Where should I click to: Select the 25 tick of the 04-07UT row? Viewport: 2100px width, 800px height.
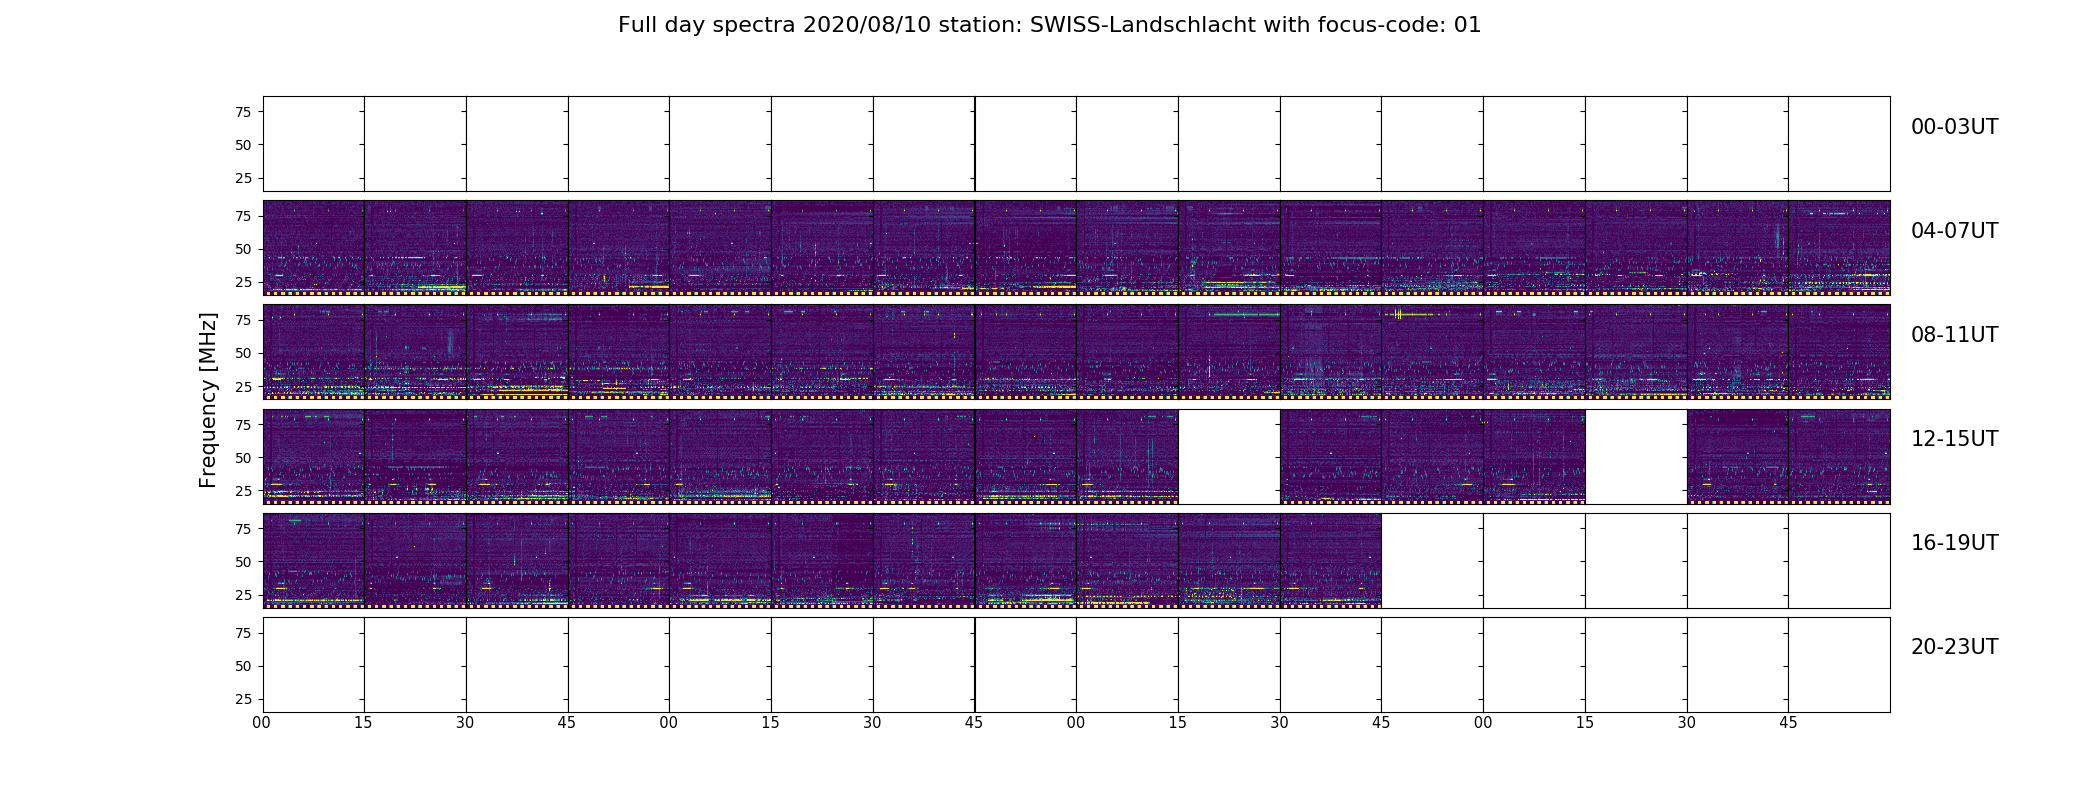tap(243, 282)
